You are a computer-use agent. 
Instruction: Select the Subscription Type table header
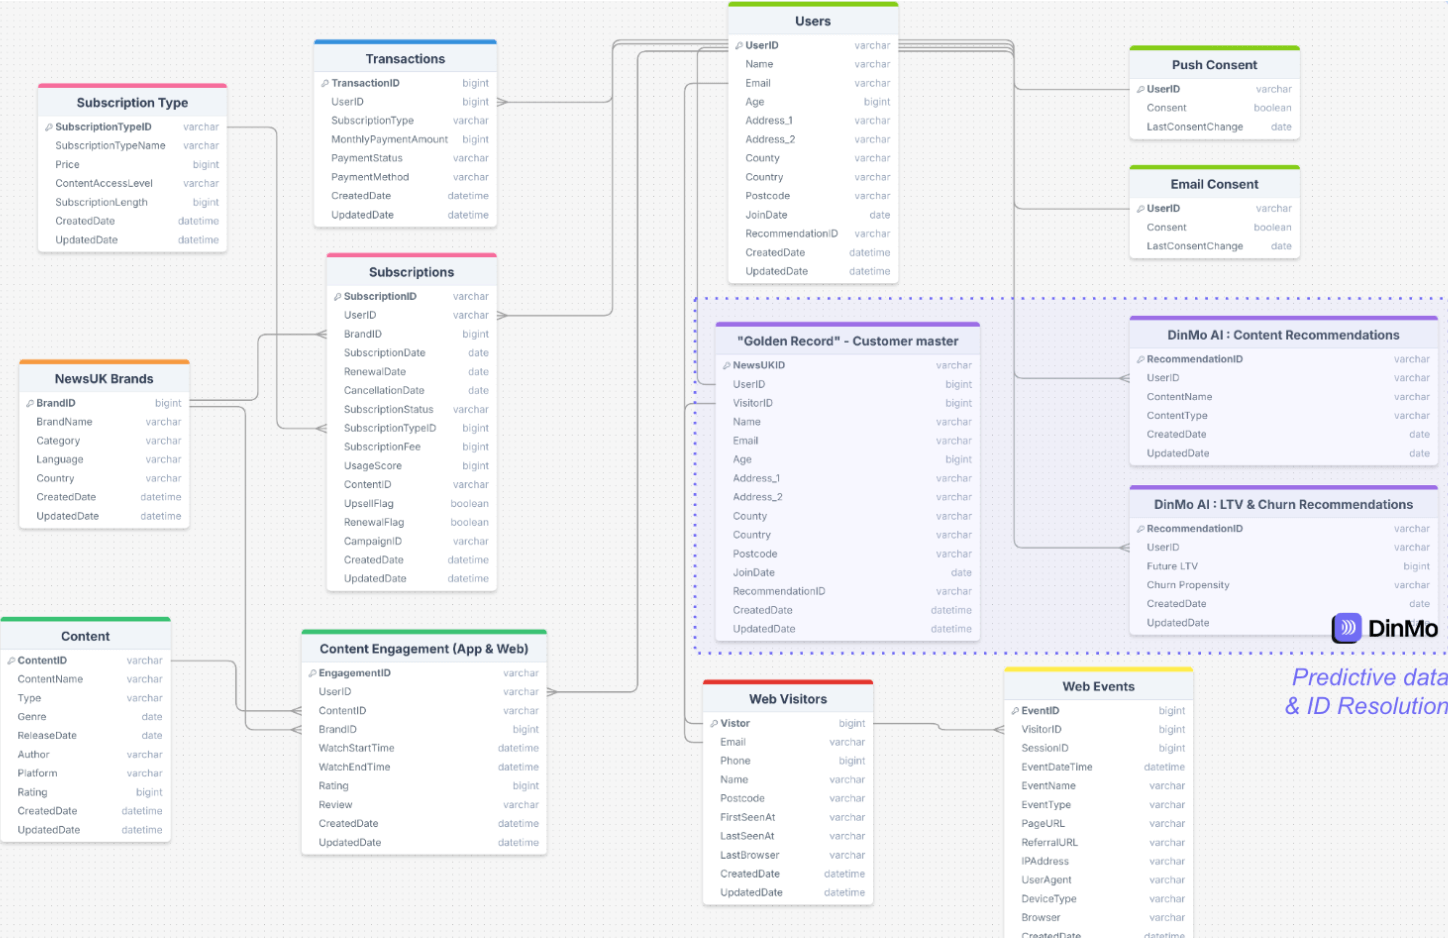(132, 102)
